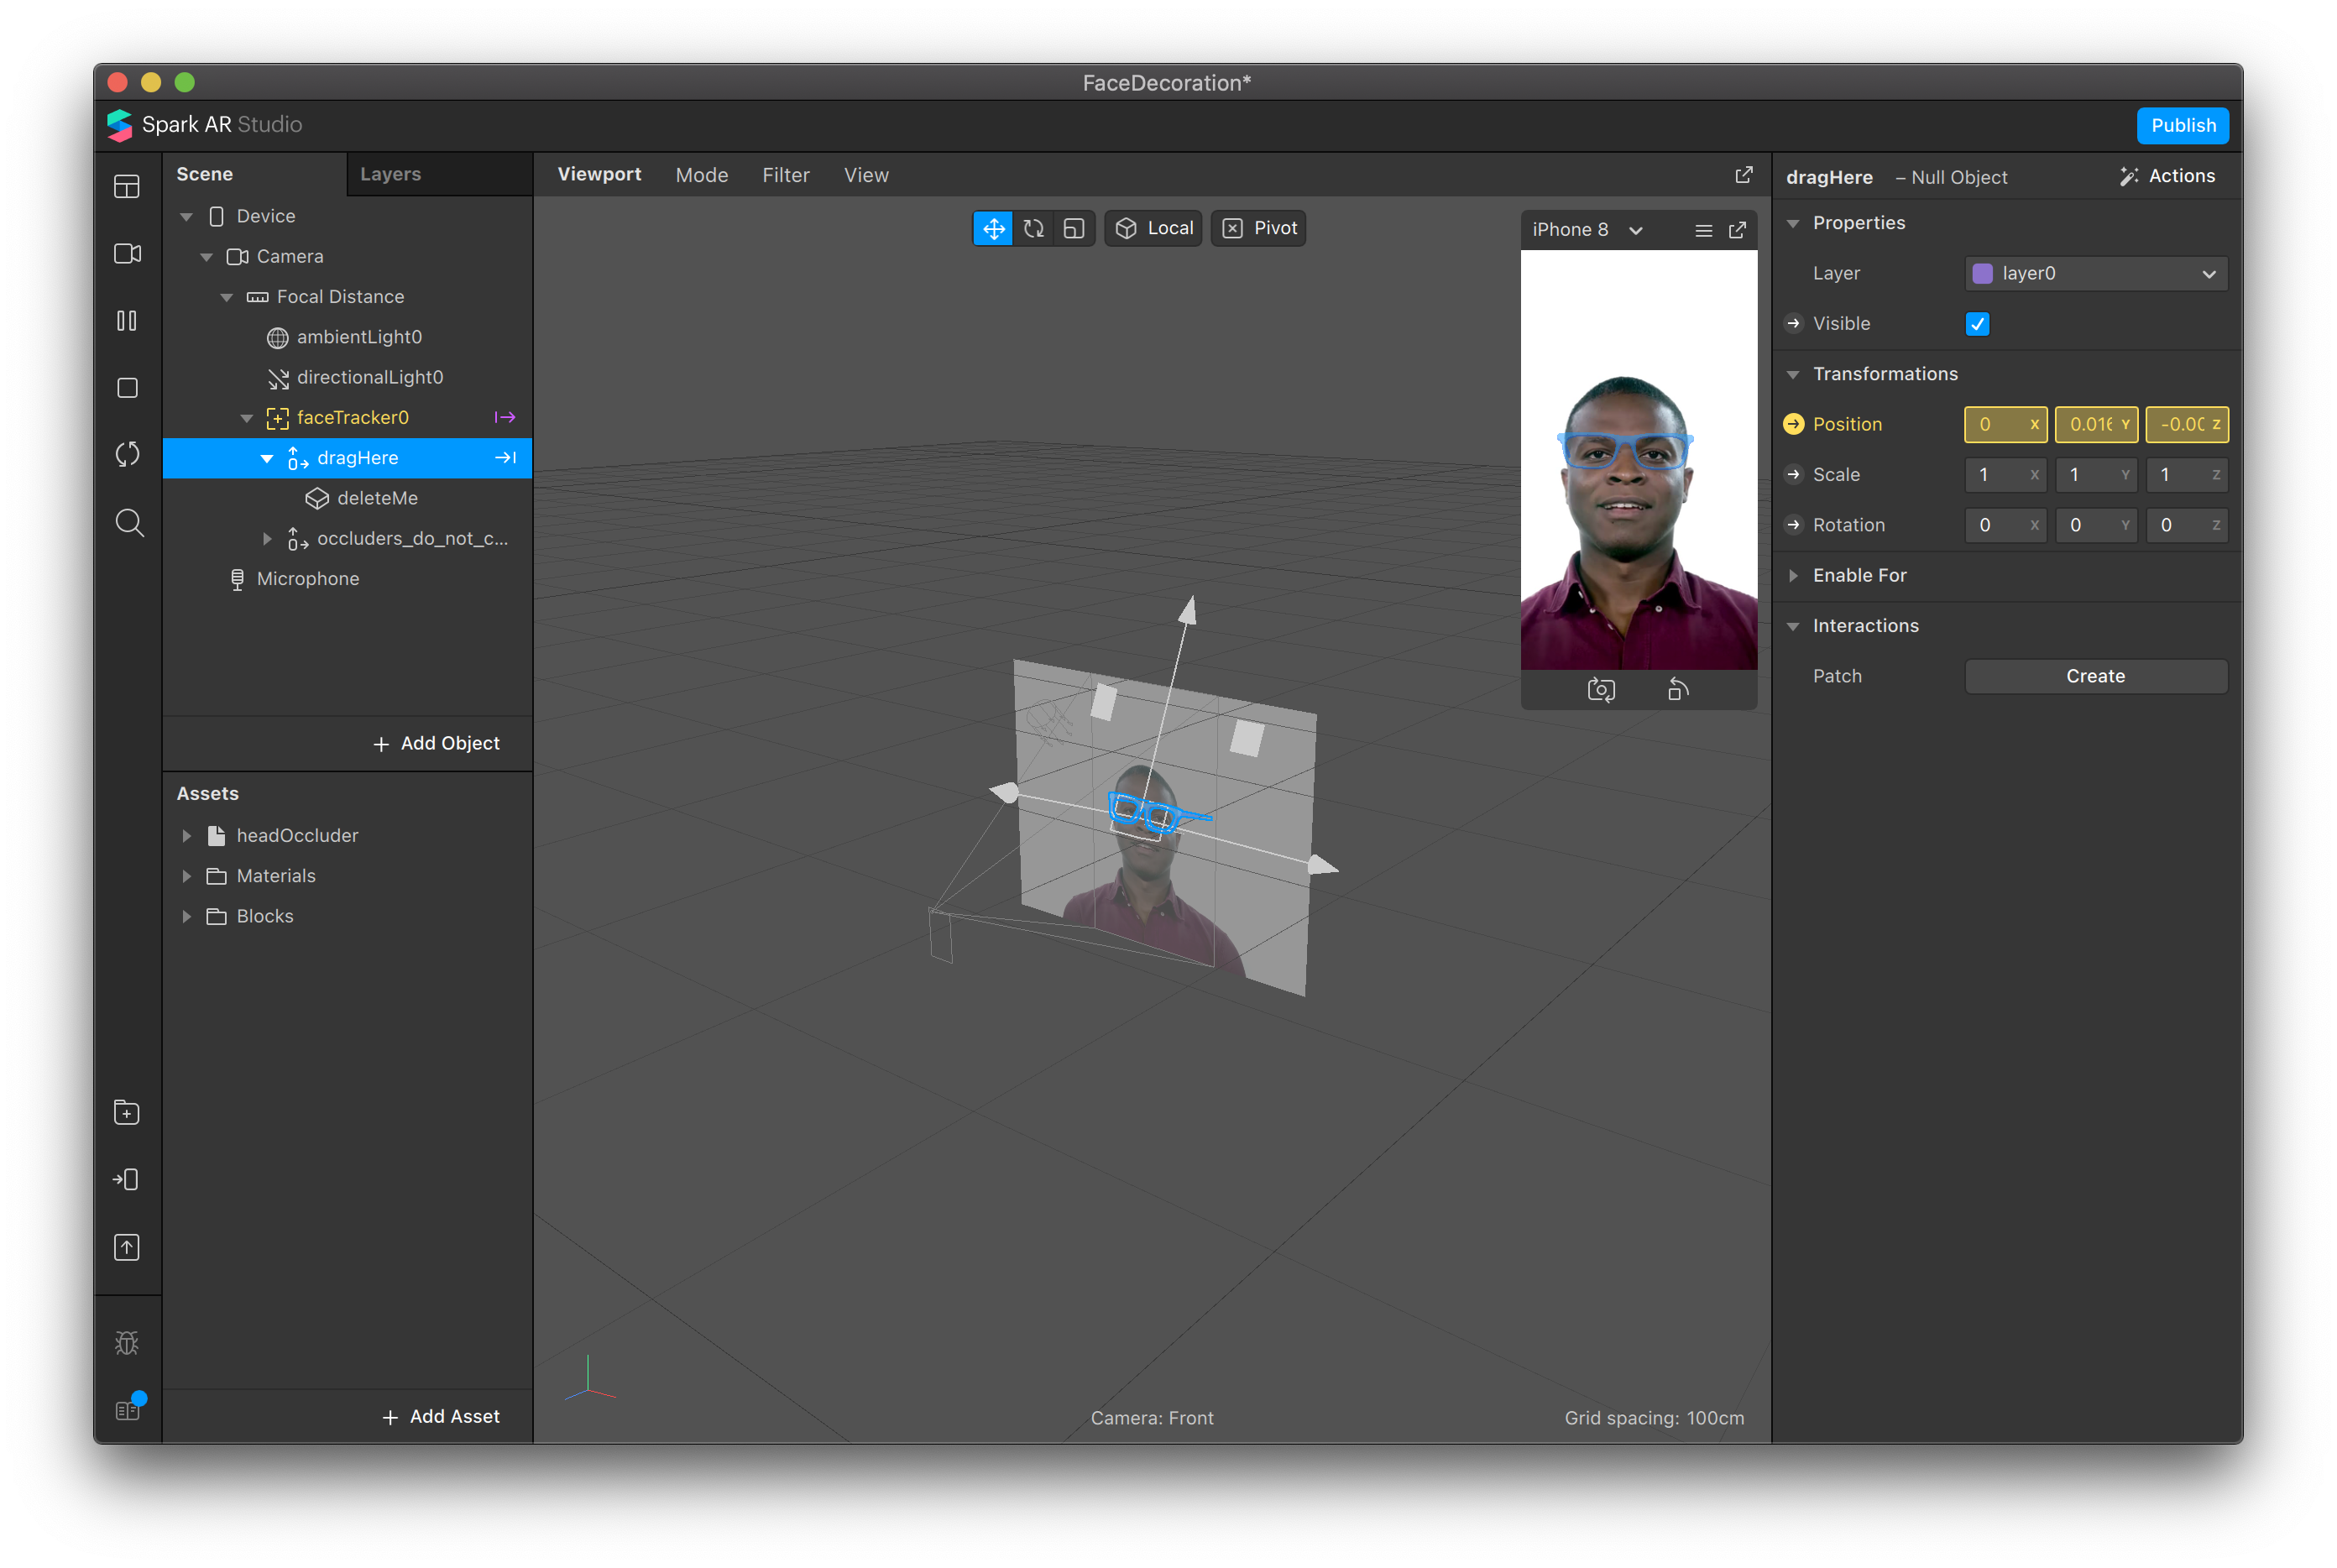Viewport: 2337px width, 1568px height.
Task: Open the Filter menu in viewport bar
Action: (x=785, y=175)
